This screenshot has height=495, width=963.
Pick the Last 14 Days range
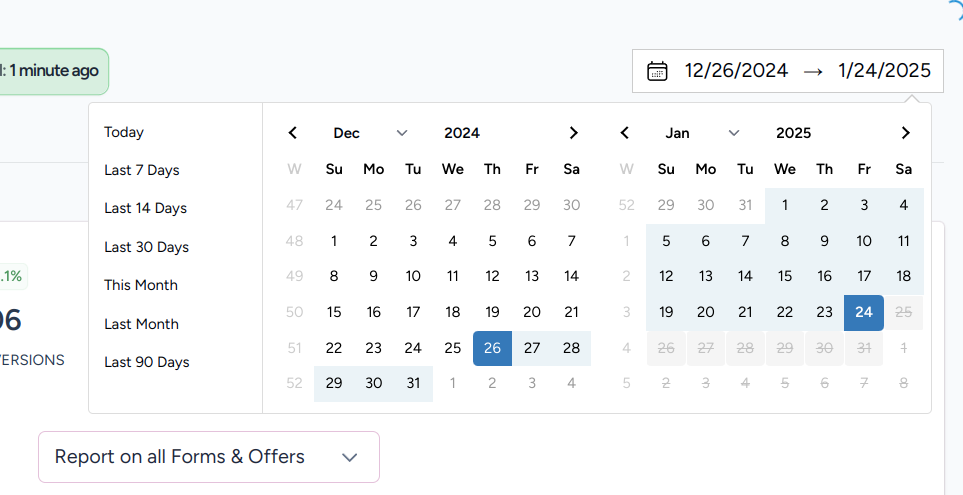point(145,208)
